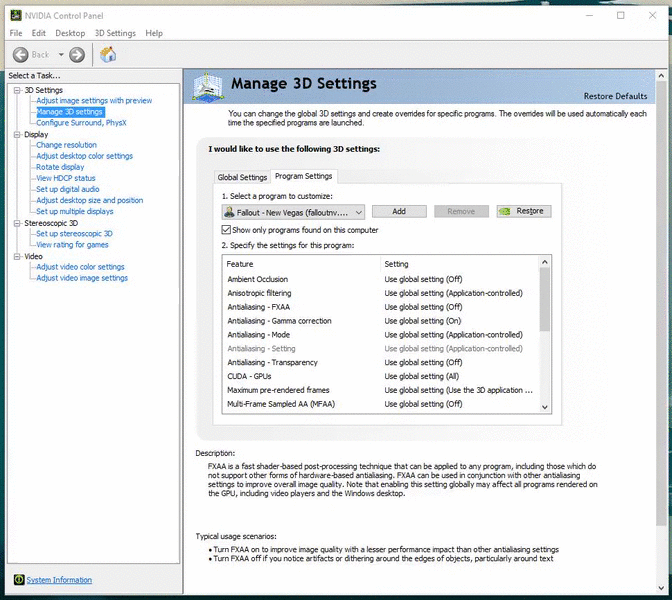Open View HDCP status
The width and height of the screenshot is (672, 600).
[x=66, y=178]
